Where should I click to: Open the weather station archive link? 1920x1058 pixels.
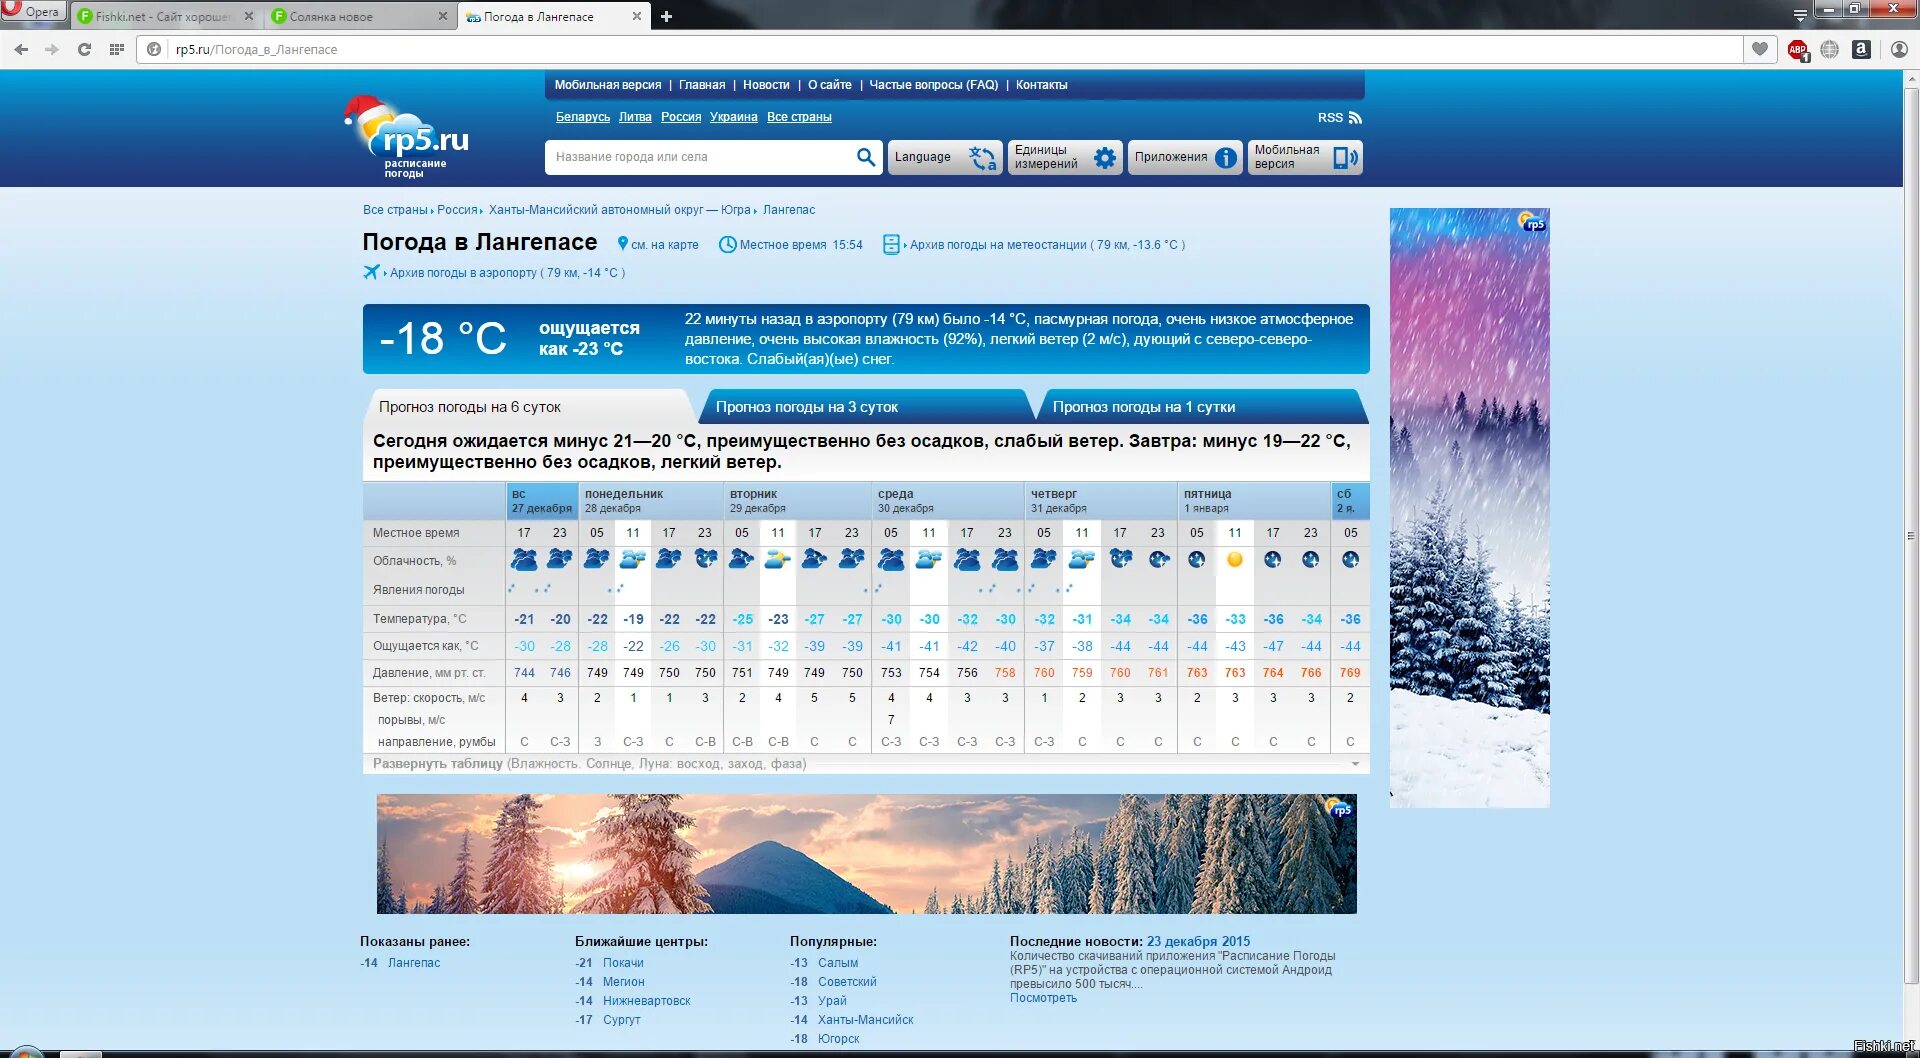[x=1047, y=245]
